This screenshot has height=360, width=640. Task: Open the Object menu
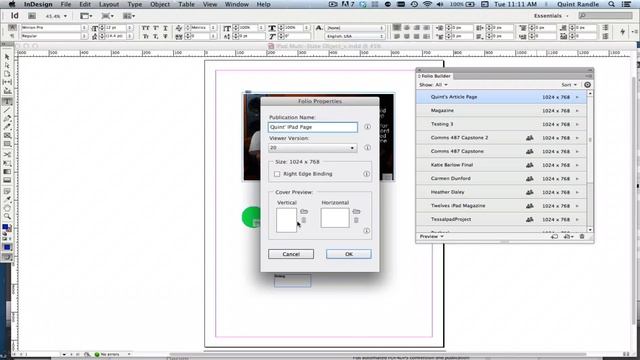pyautogui.click(x=160, y=4)
